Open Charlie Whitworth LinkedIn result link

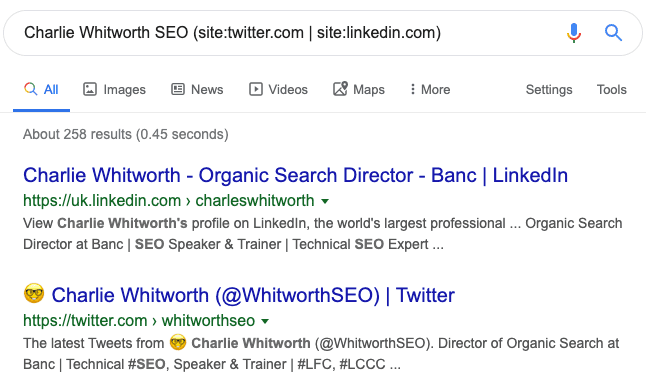pyautogui.click(x=295, y=175)
